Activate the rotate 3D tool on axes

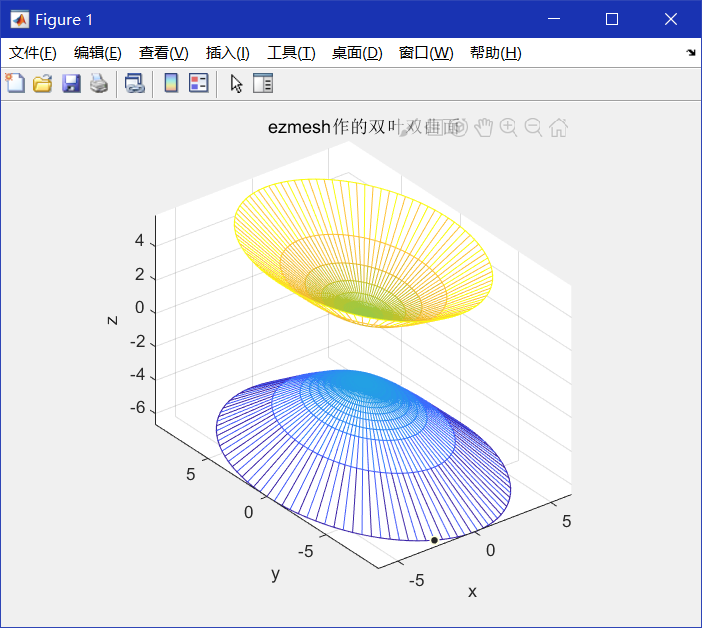coord(459,128)
